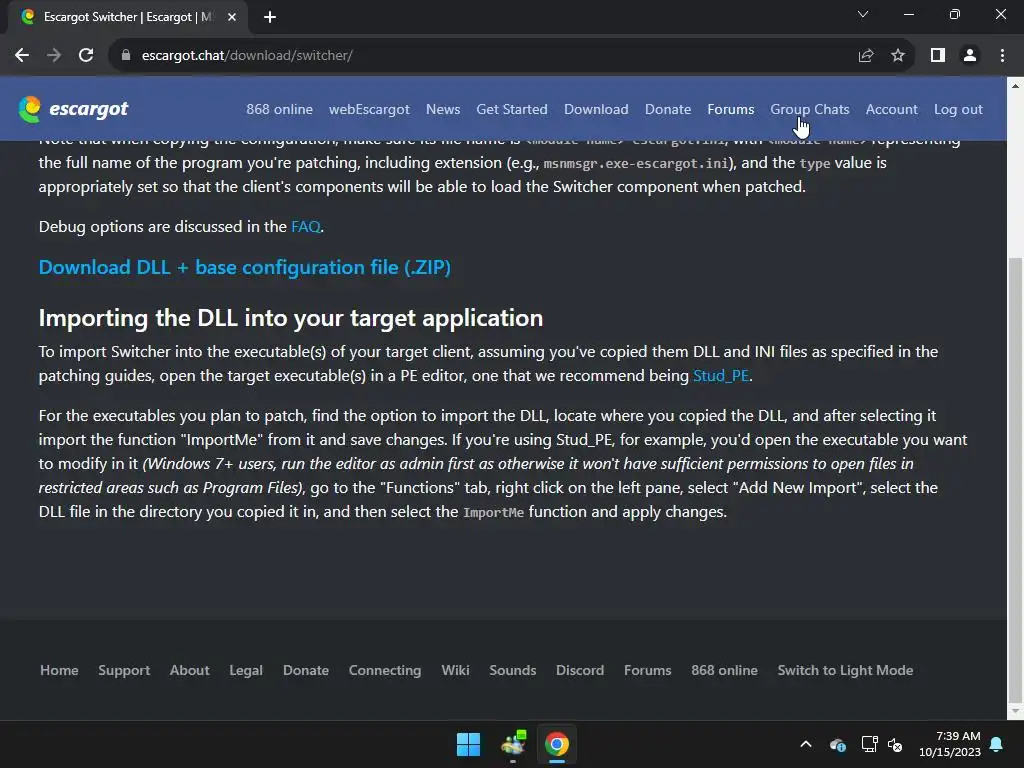Close the Escargot Switcher tab

(x=232, y=17)
